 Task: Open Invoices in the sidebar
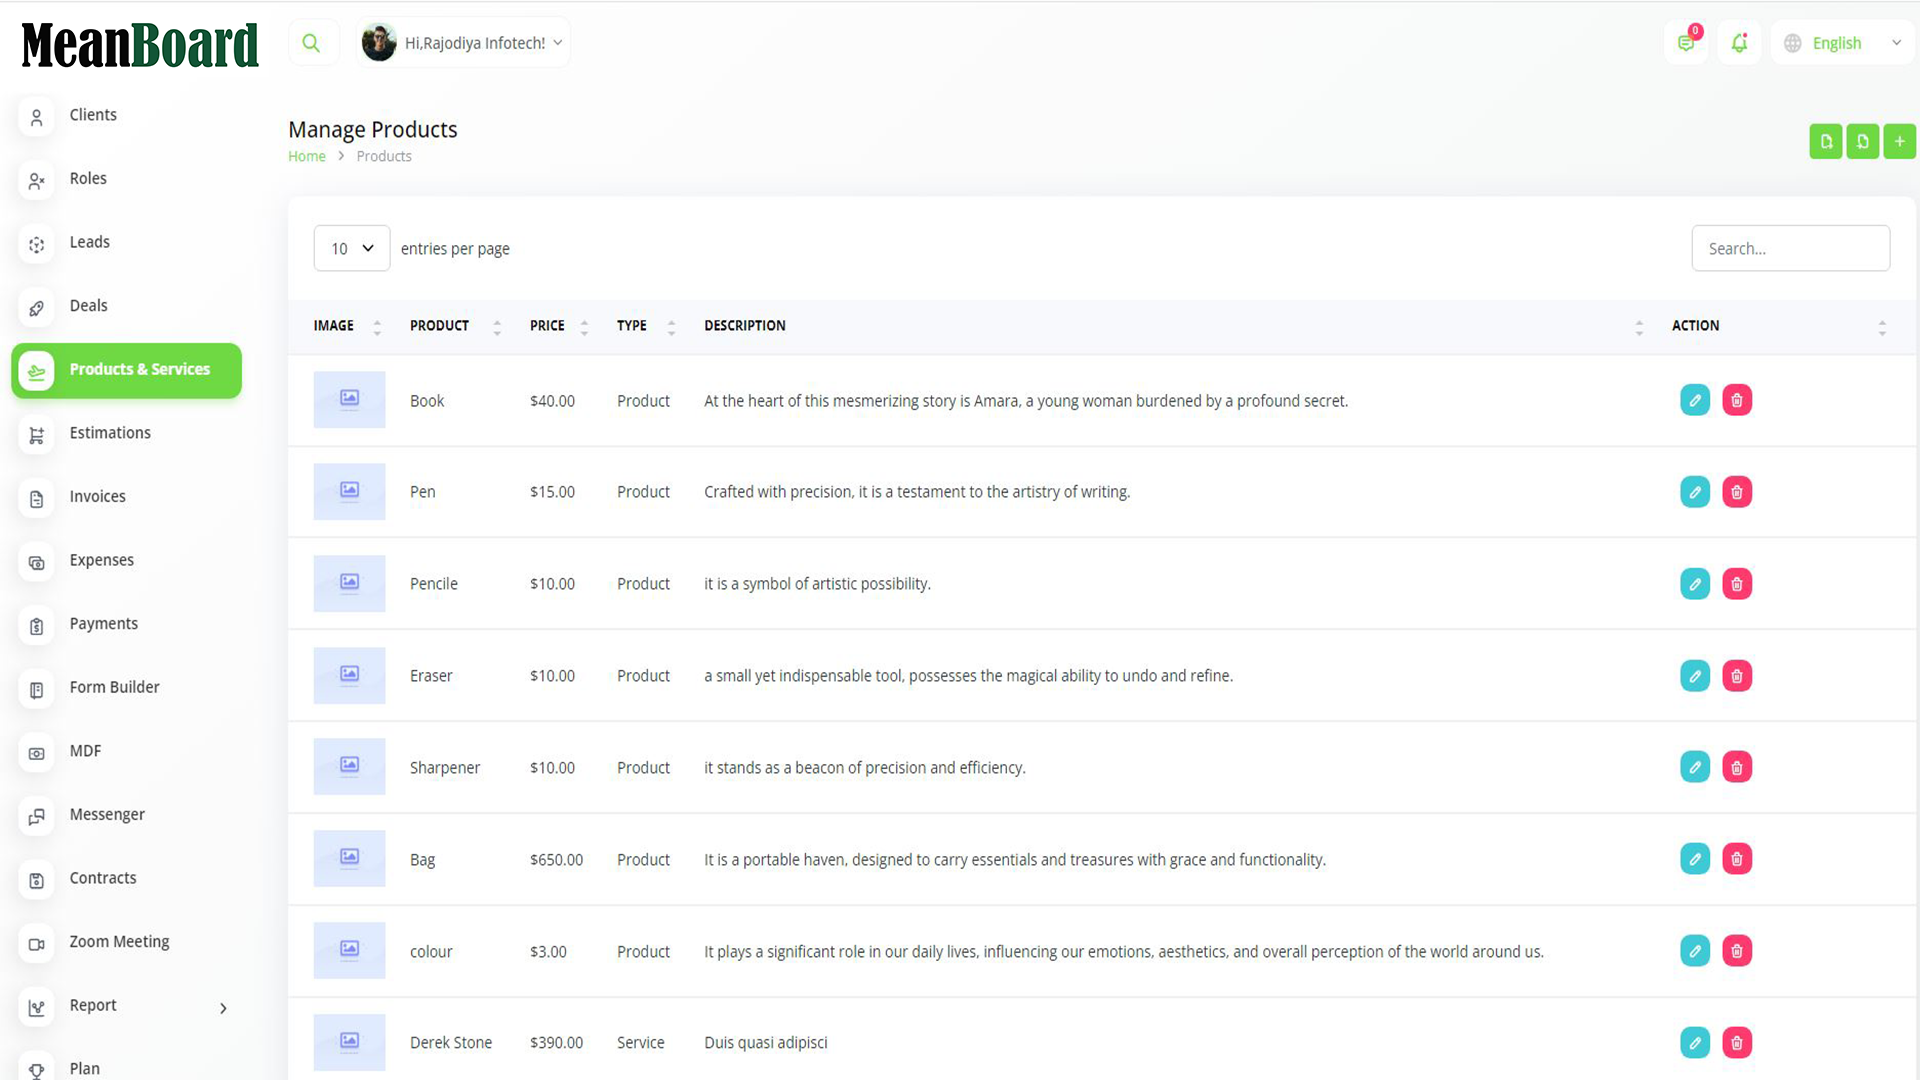coord(97,497)
